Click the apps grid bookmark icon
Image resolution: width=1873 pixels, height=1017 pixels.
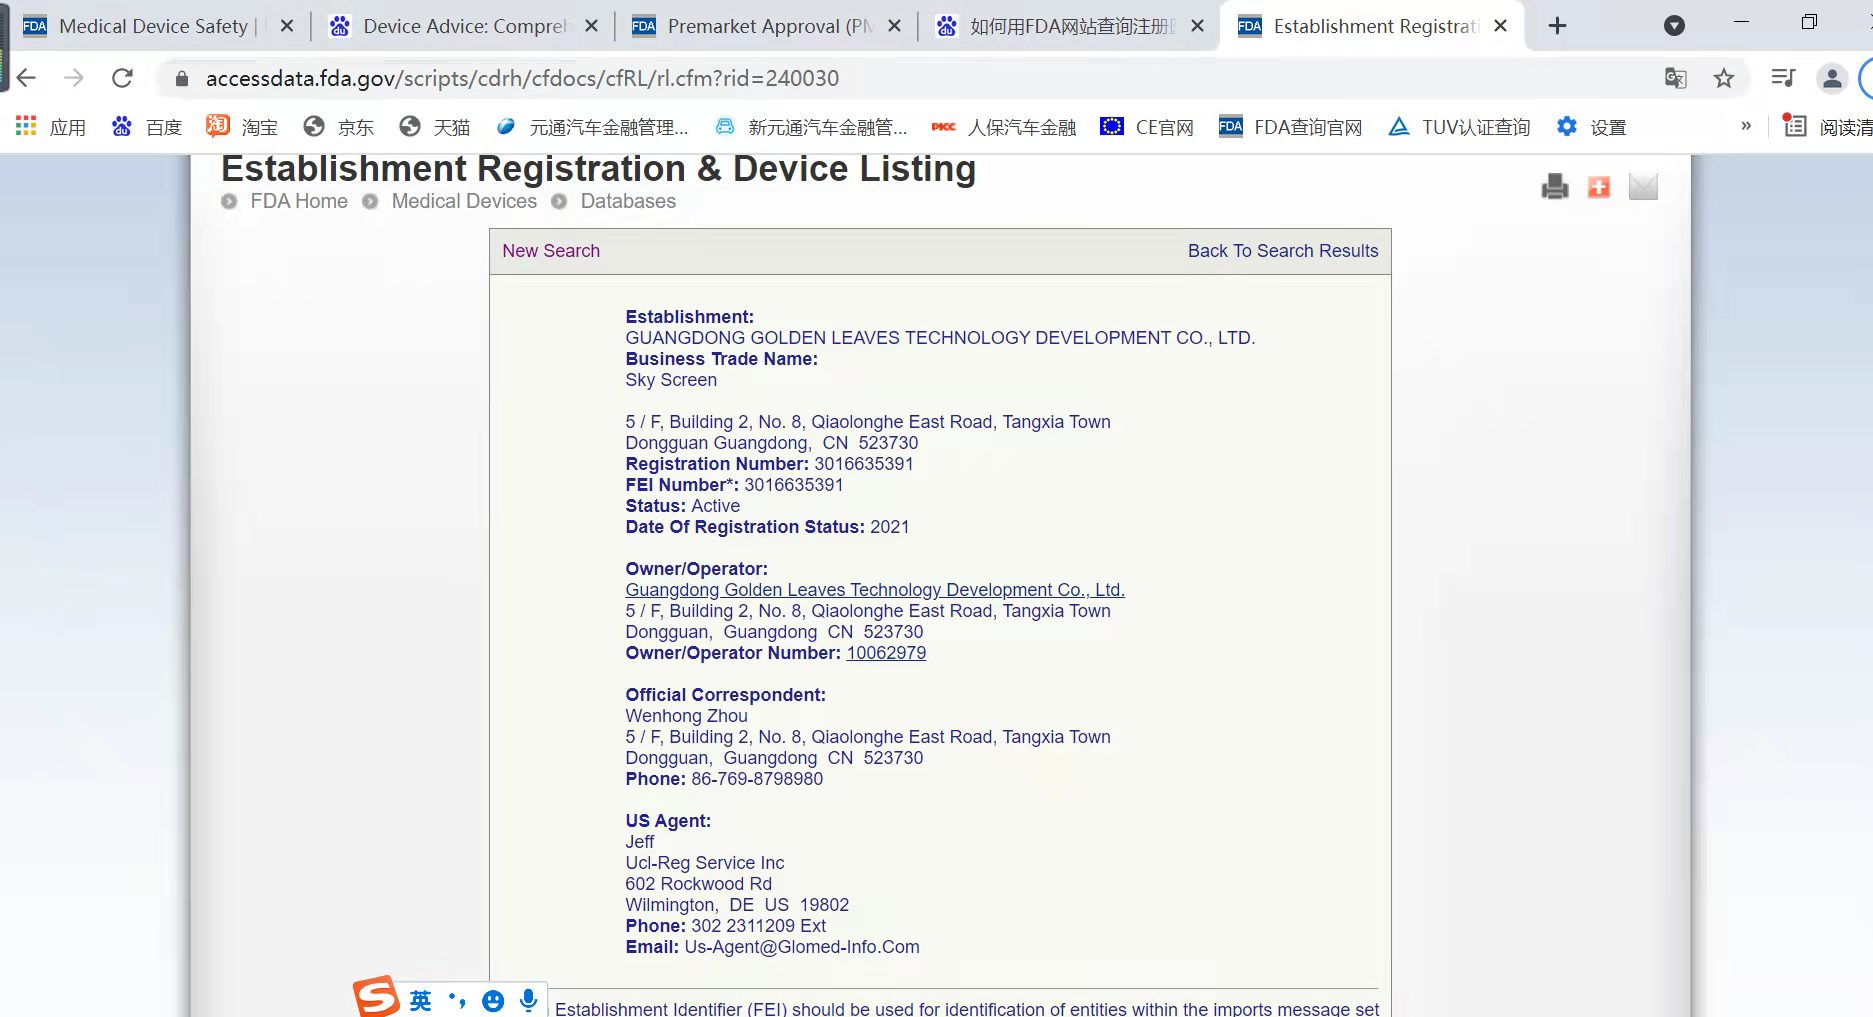(26, 127)
